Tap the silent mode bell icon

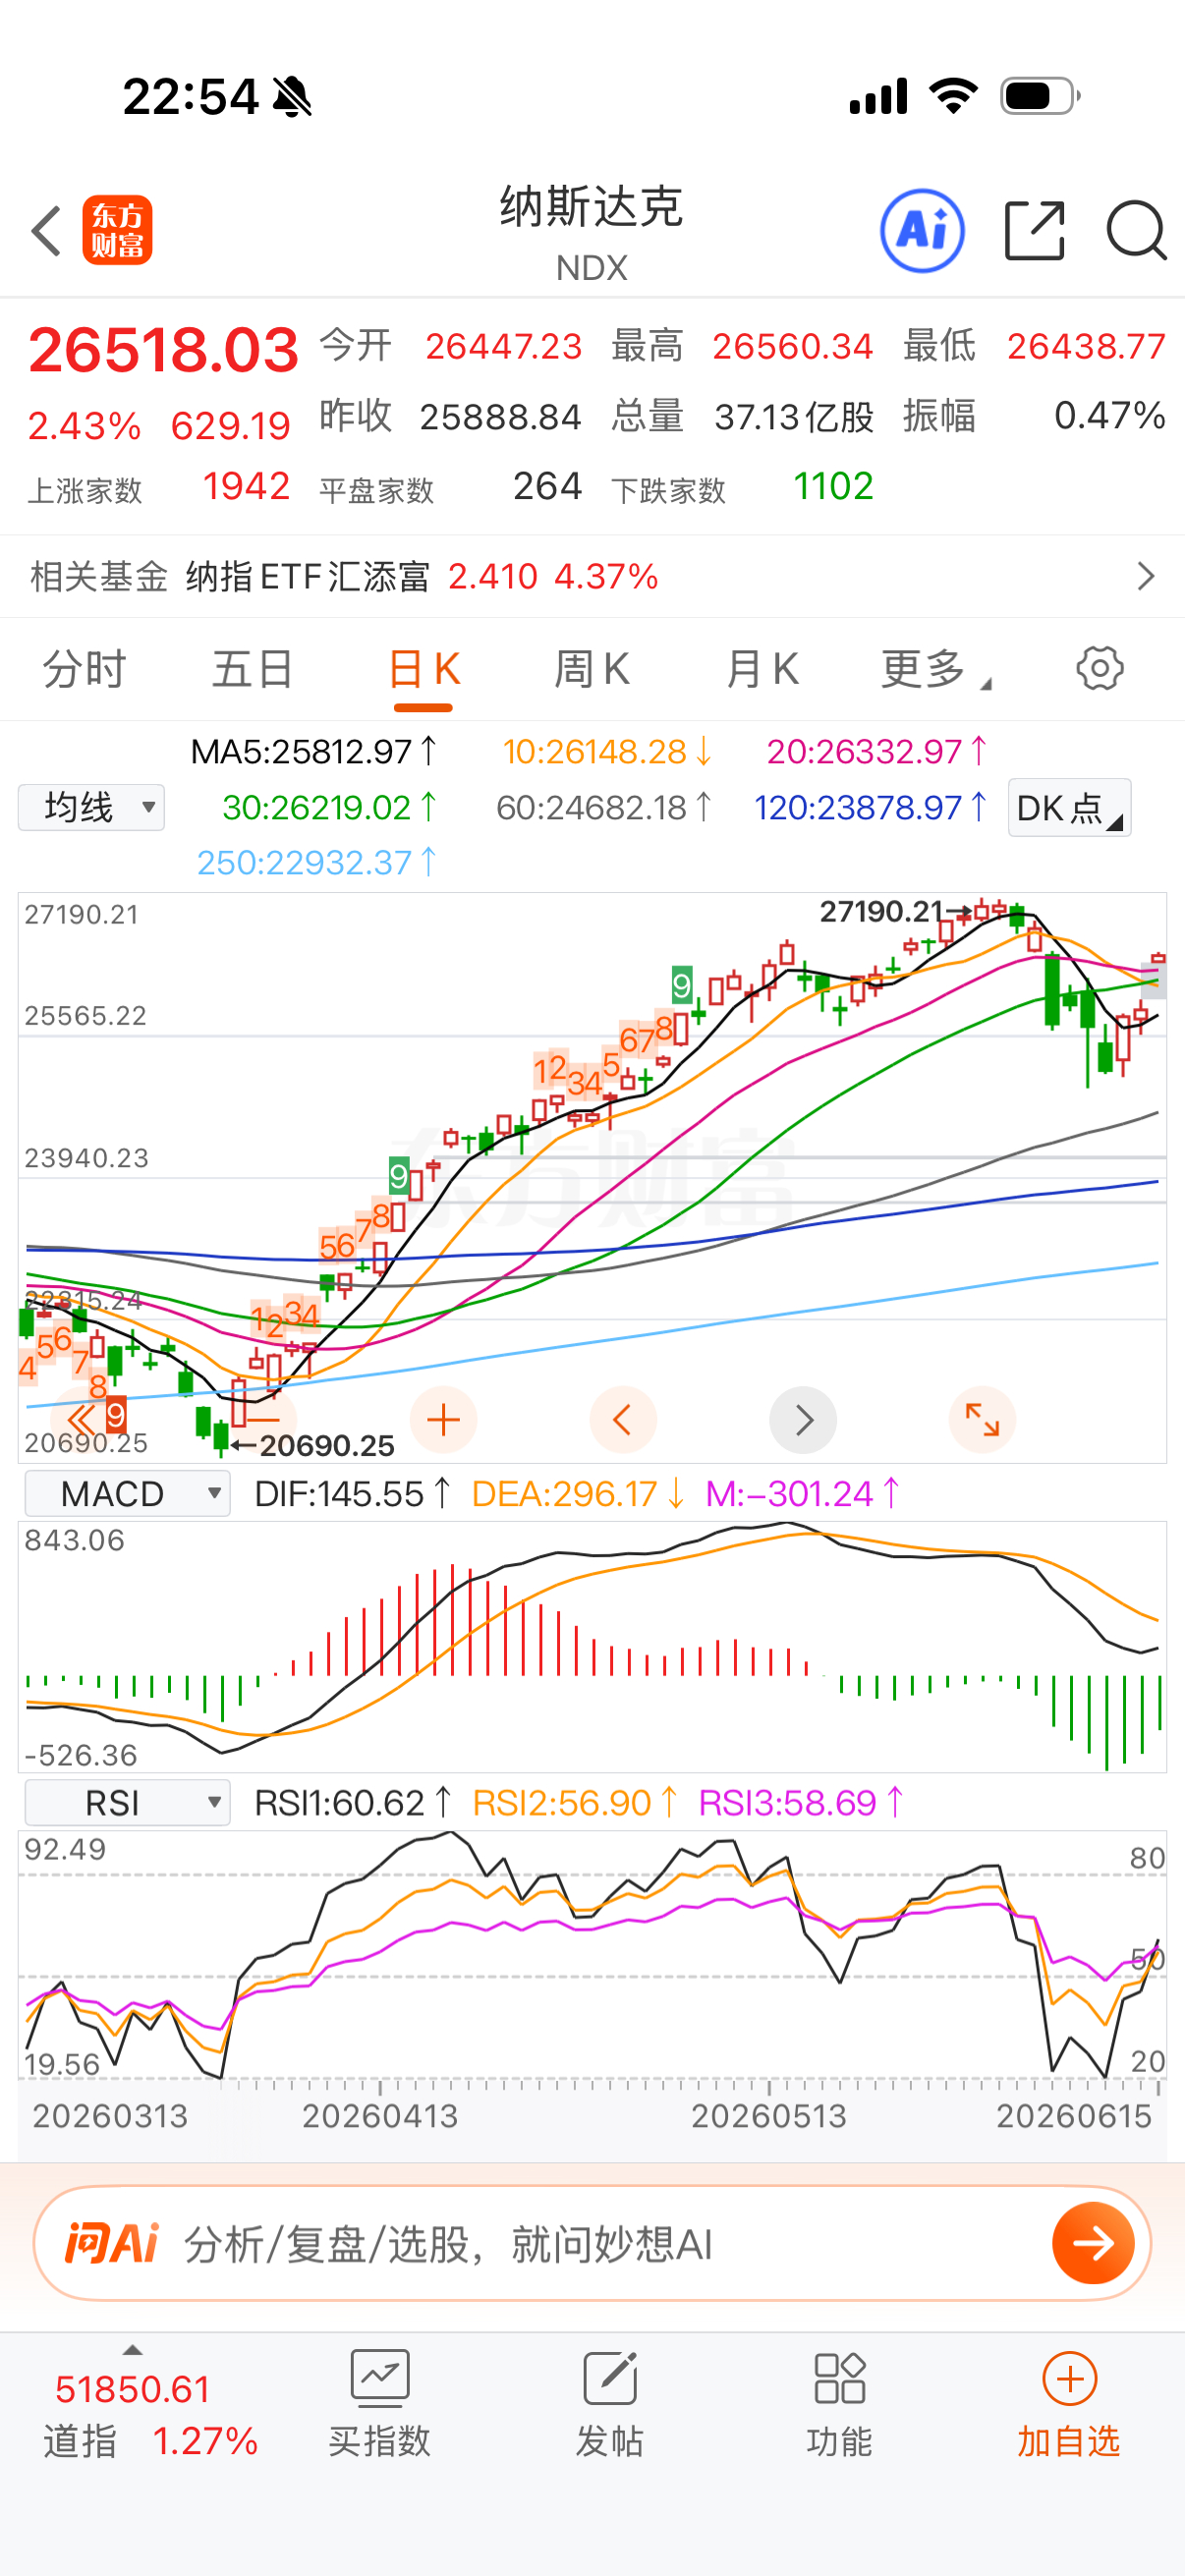tap(292, 97)
